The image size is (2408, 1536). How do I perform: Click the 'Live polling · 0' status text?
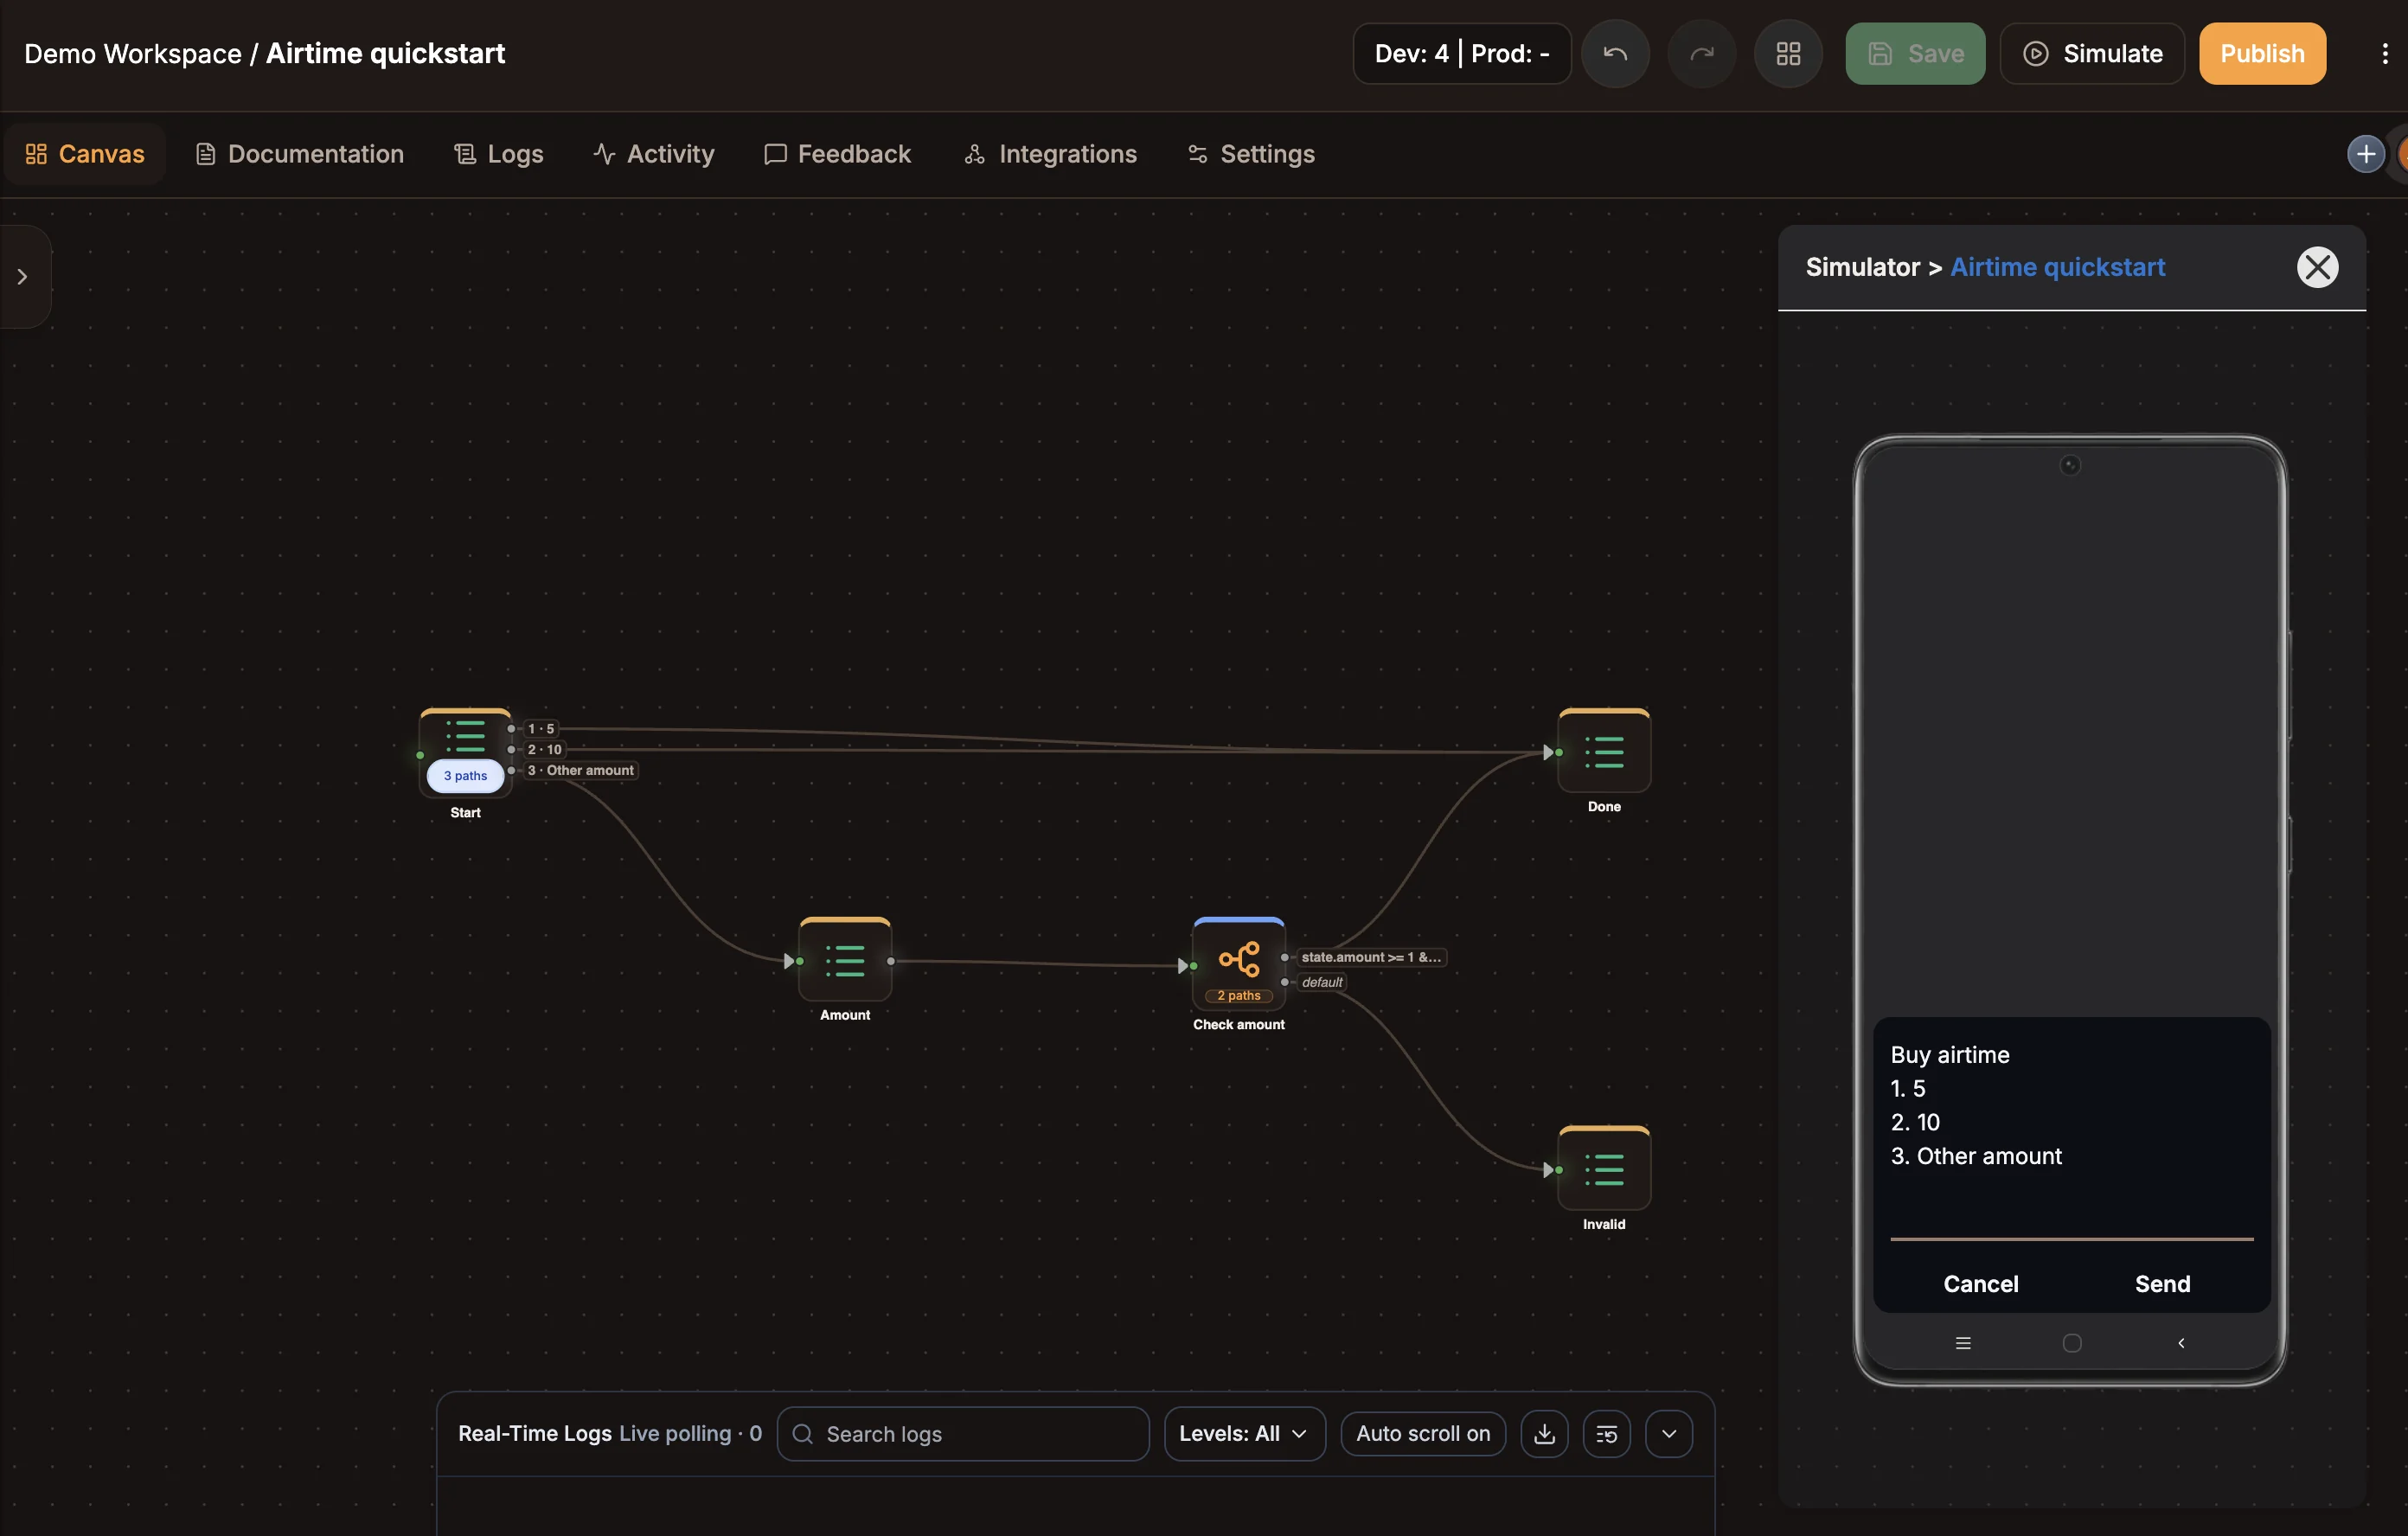[x=690, y=1434]
